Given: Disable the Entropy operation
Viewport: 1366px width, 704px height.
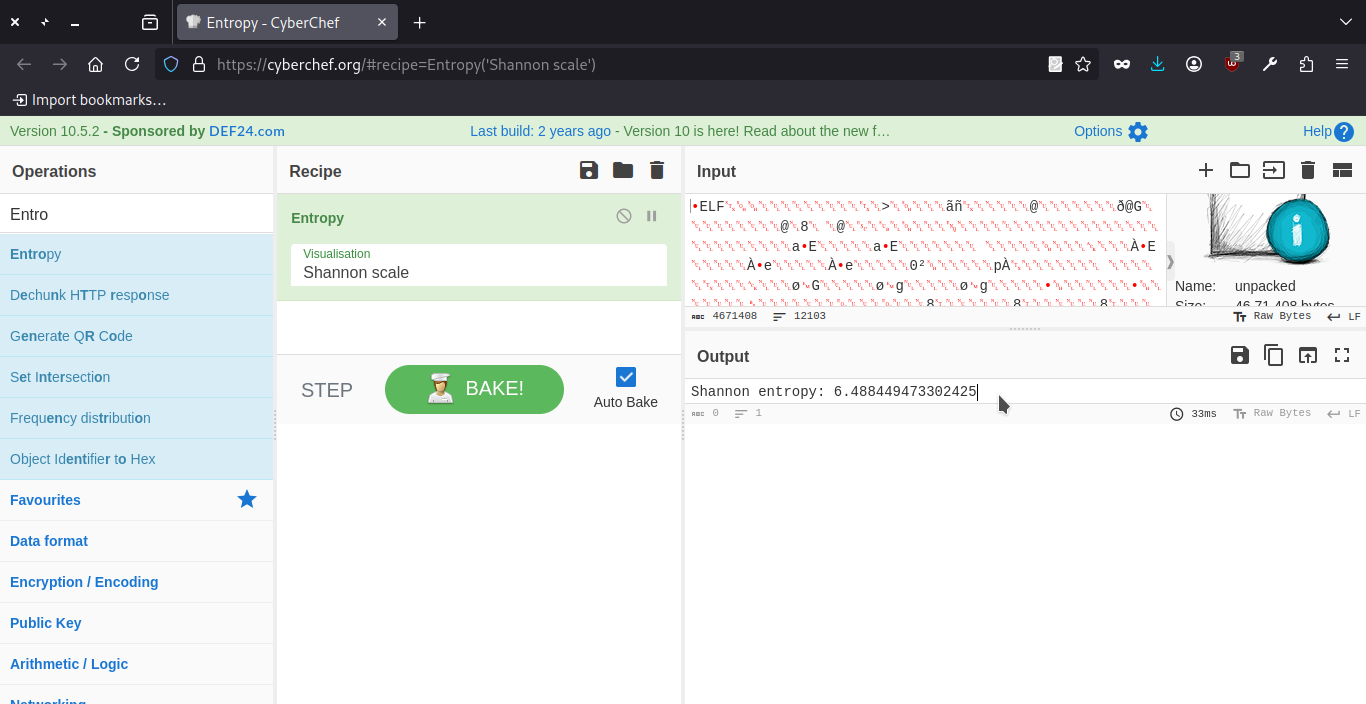Looking at the screenshot, I should point(624,217).
